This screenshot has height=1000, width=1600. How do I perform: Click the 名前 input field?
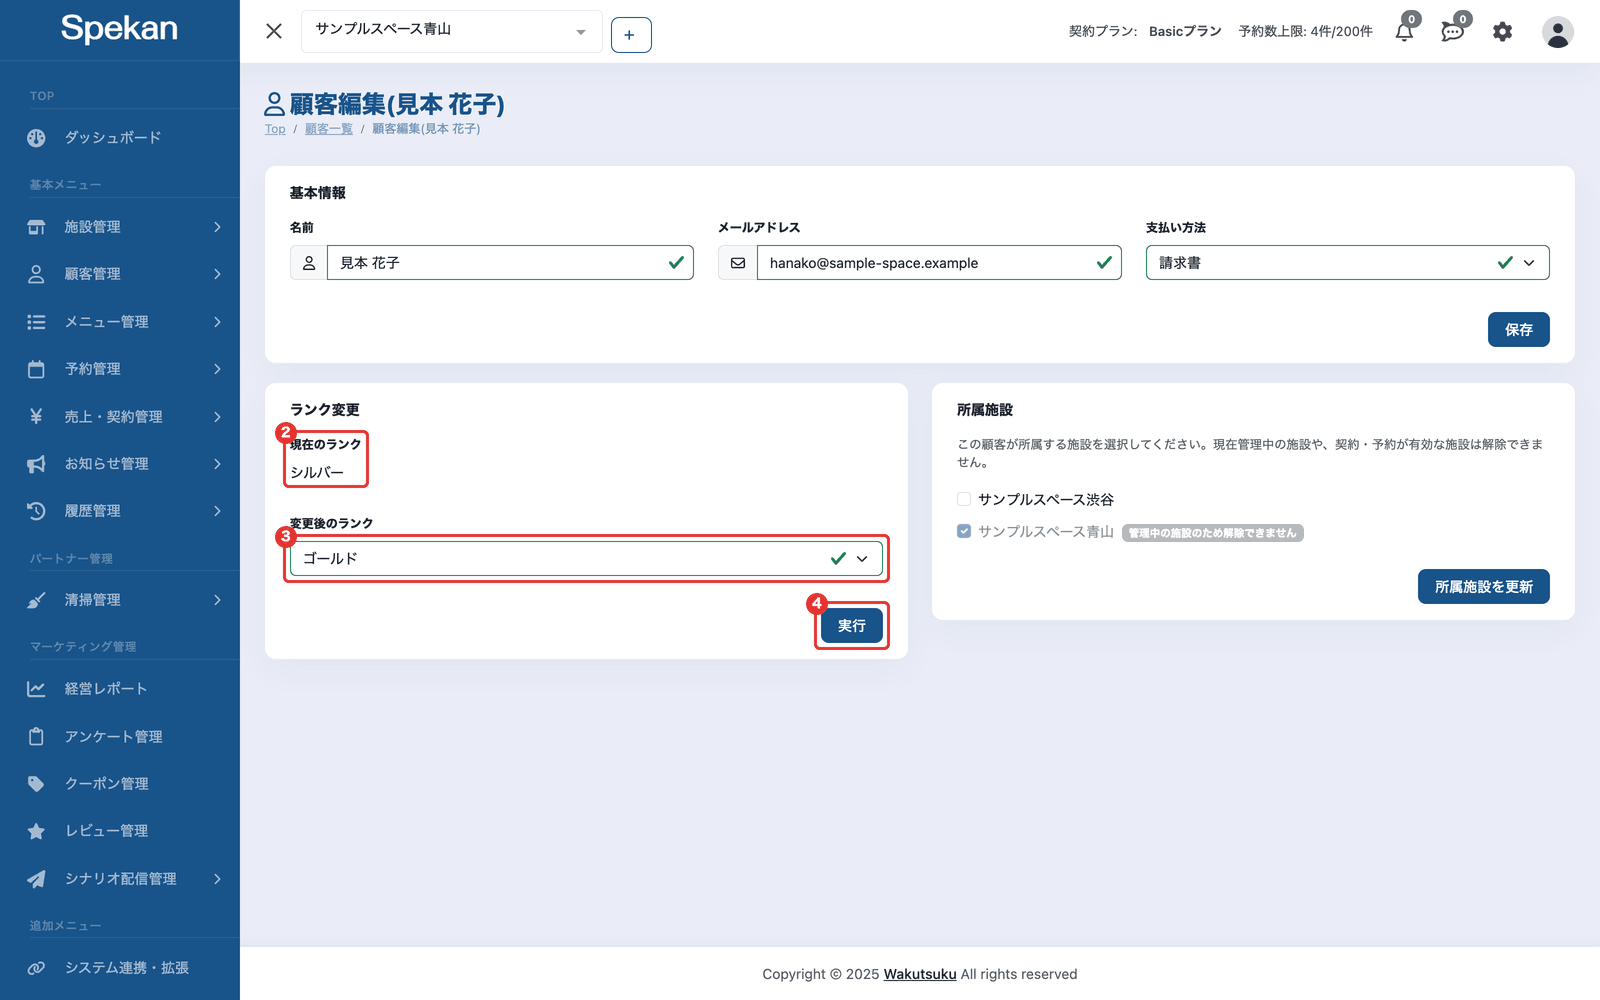(x=510, y=263)
